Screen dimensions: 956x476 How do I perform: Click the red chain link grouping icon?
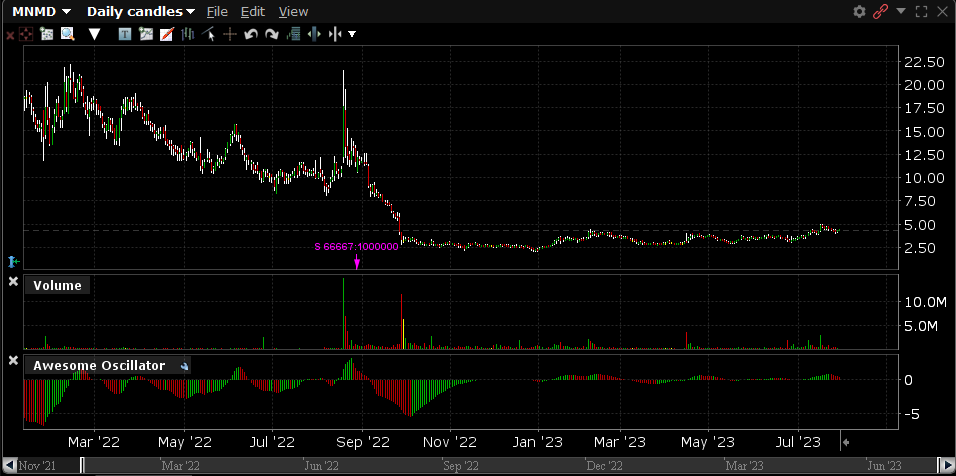pos(881,12)
